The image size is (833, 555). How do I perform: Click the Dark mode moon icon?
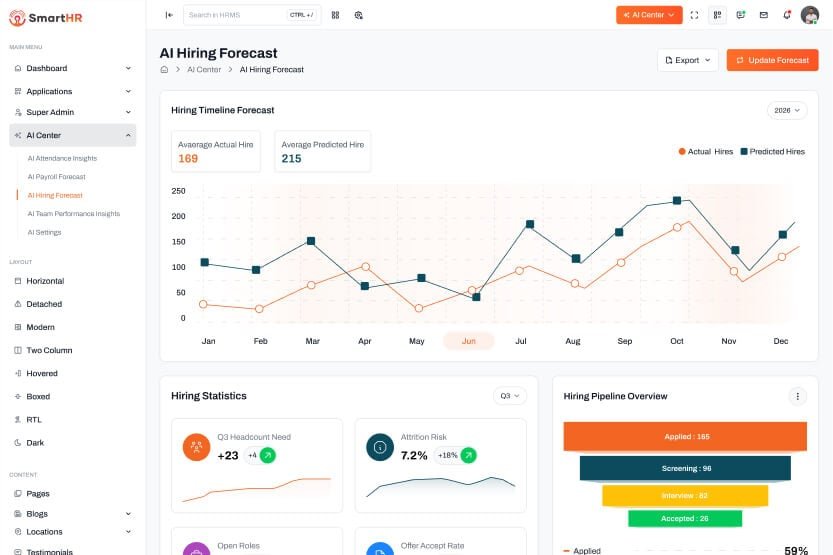(x=18, y=442)
